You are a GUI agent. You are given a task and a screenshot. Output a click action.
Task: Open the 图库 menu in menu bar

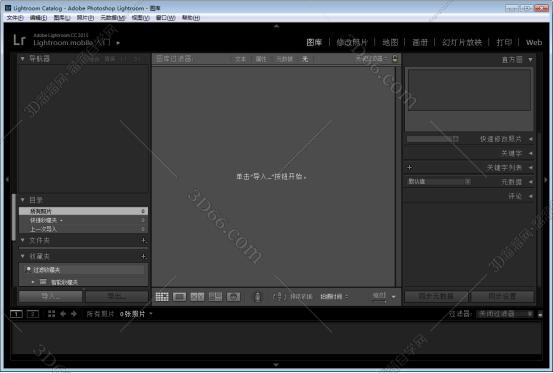point(62,18)
